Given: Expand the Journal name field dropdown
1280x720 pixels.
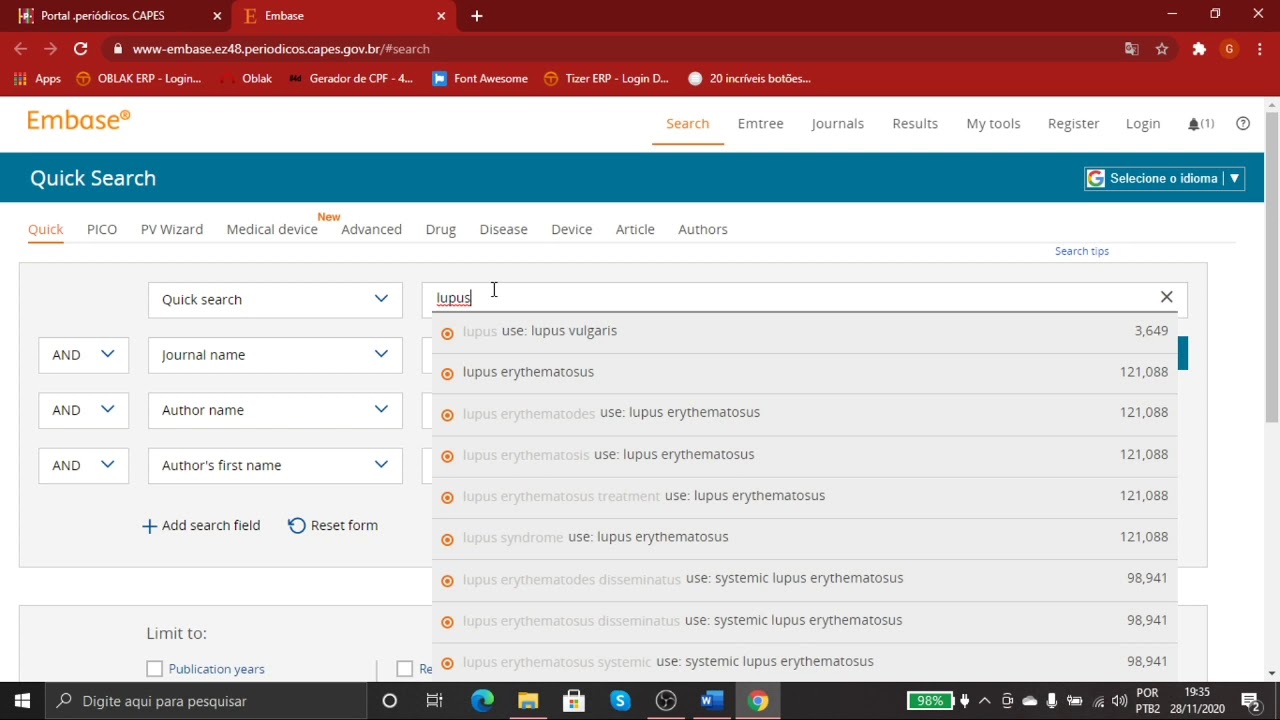Looking at the screenshot, I should coord(275,355).
